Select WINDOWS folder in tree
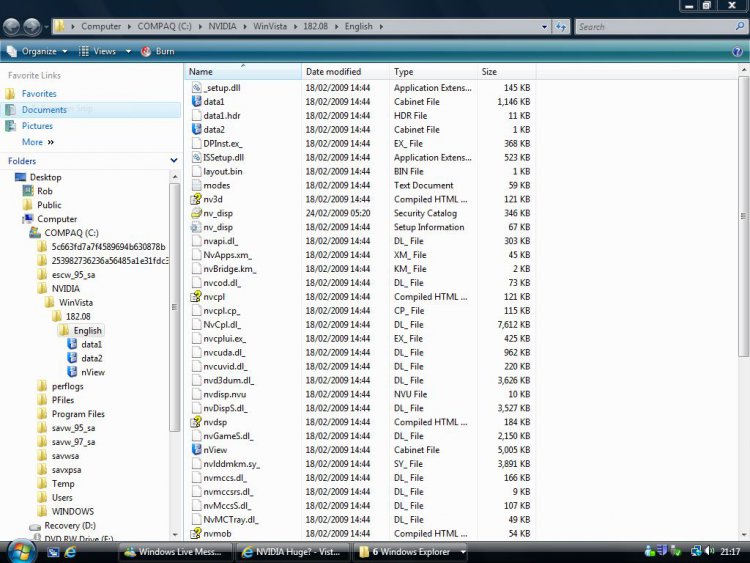 point(73,511)
